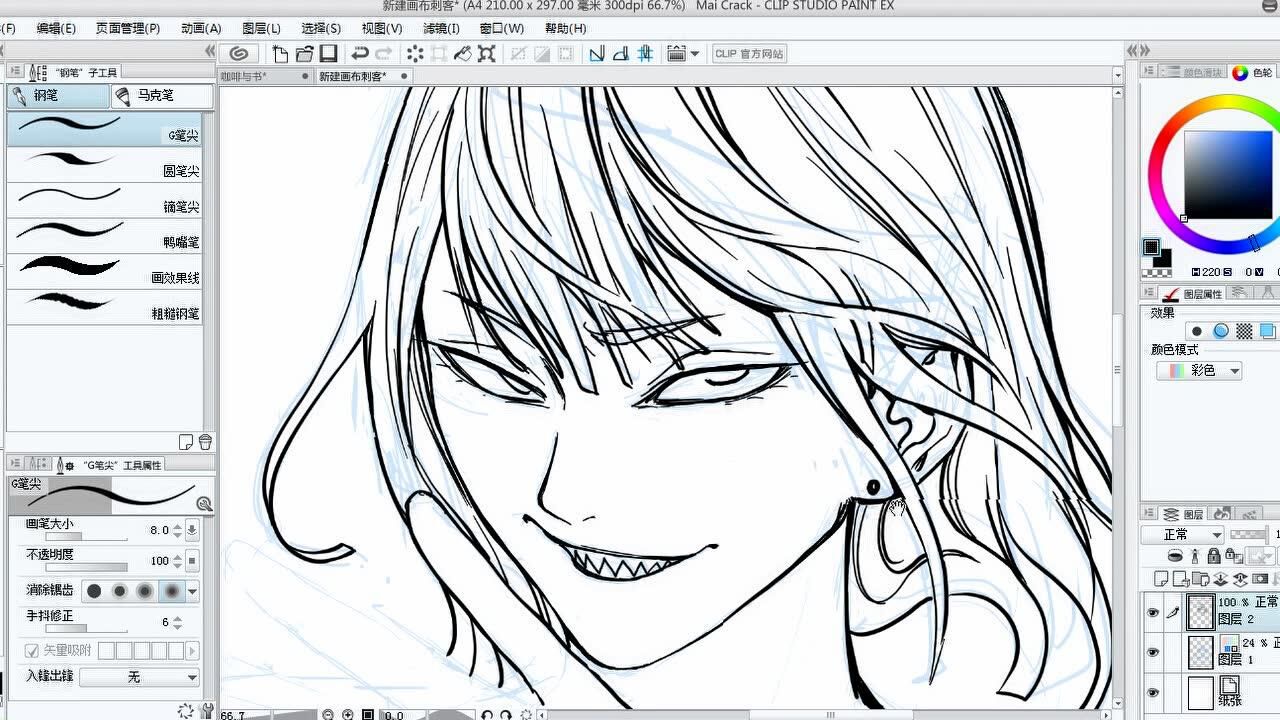This screenshot has height=720, width=1280.
Task: Click the delete sub tool trash icon
Action: click(205, 442)
